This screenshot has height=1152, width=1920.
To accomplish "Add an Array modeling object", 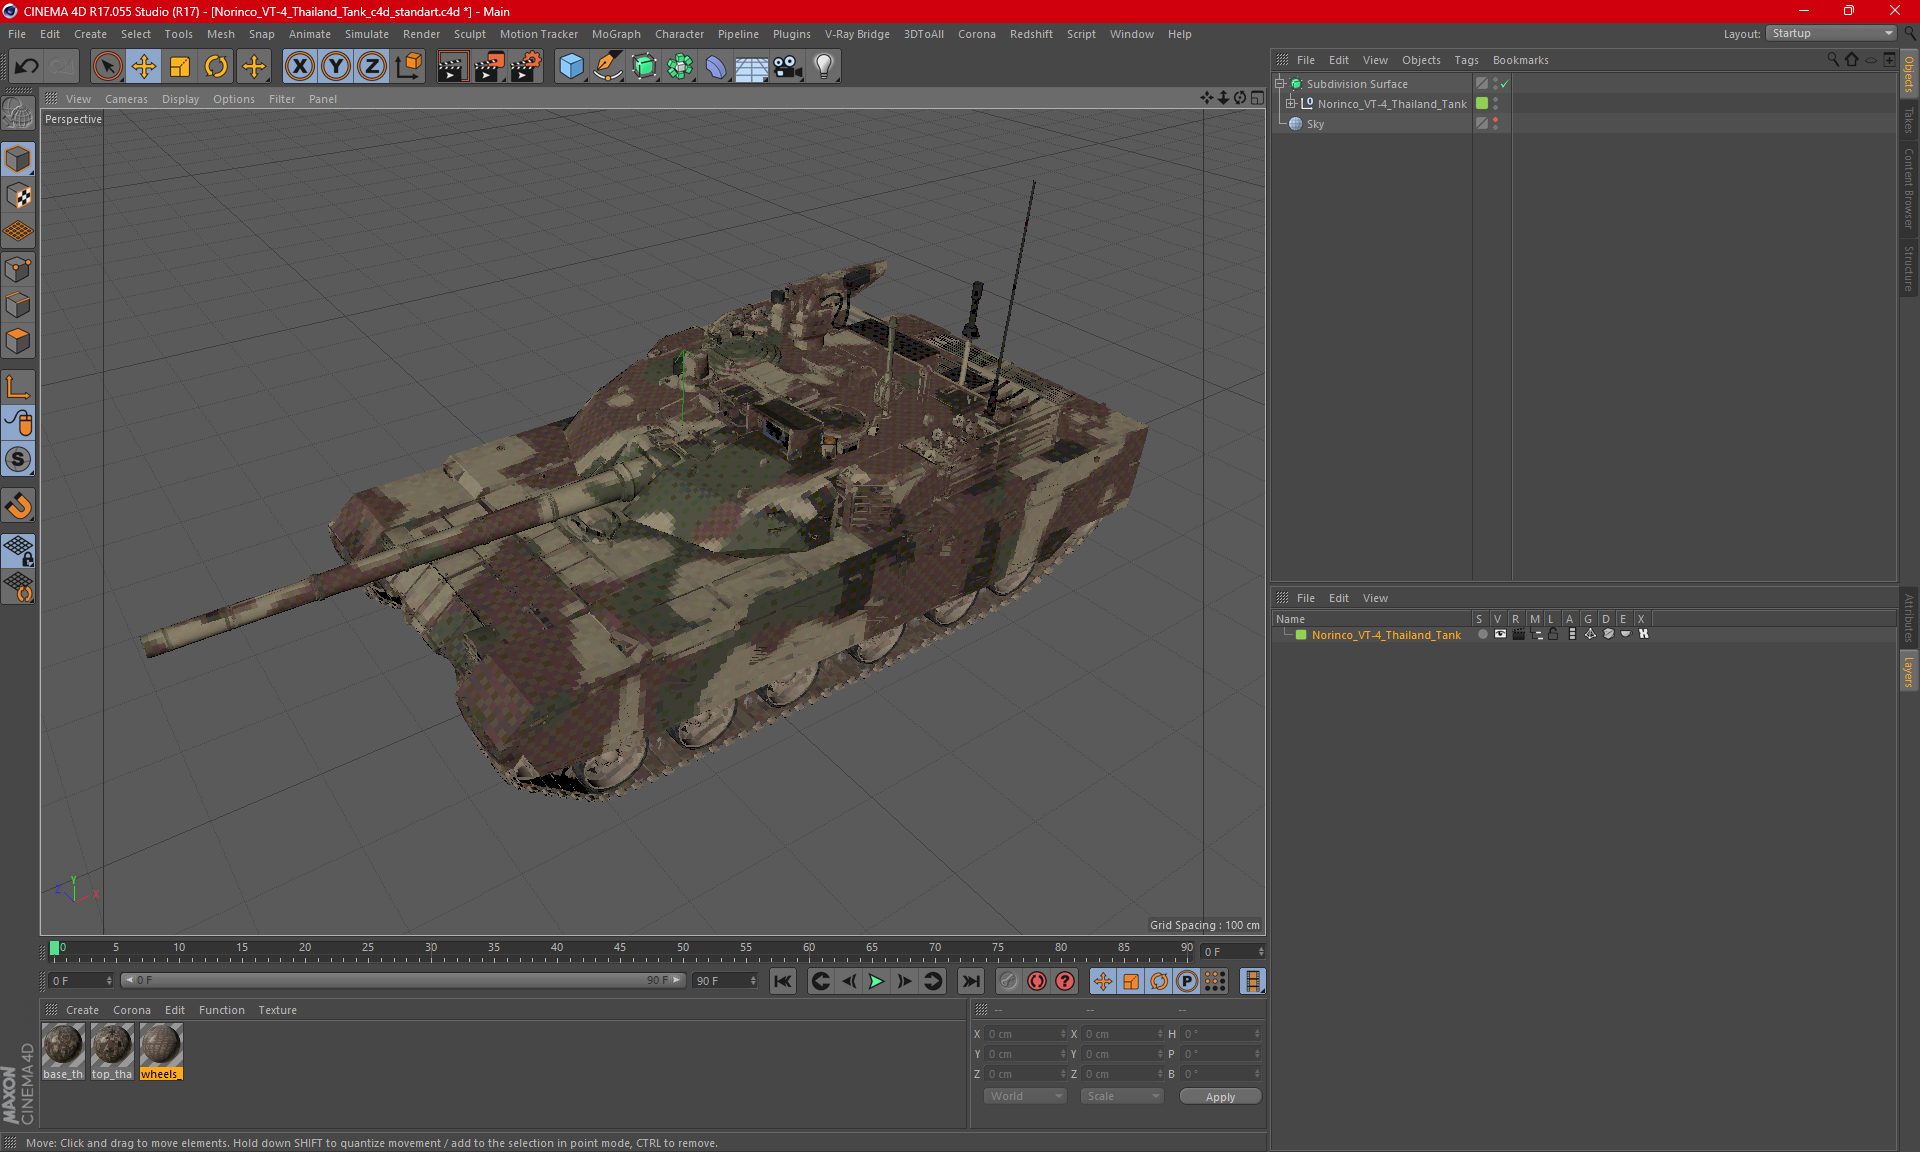I will coord(681,67).
